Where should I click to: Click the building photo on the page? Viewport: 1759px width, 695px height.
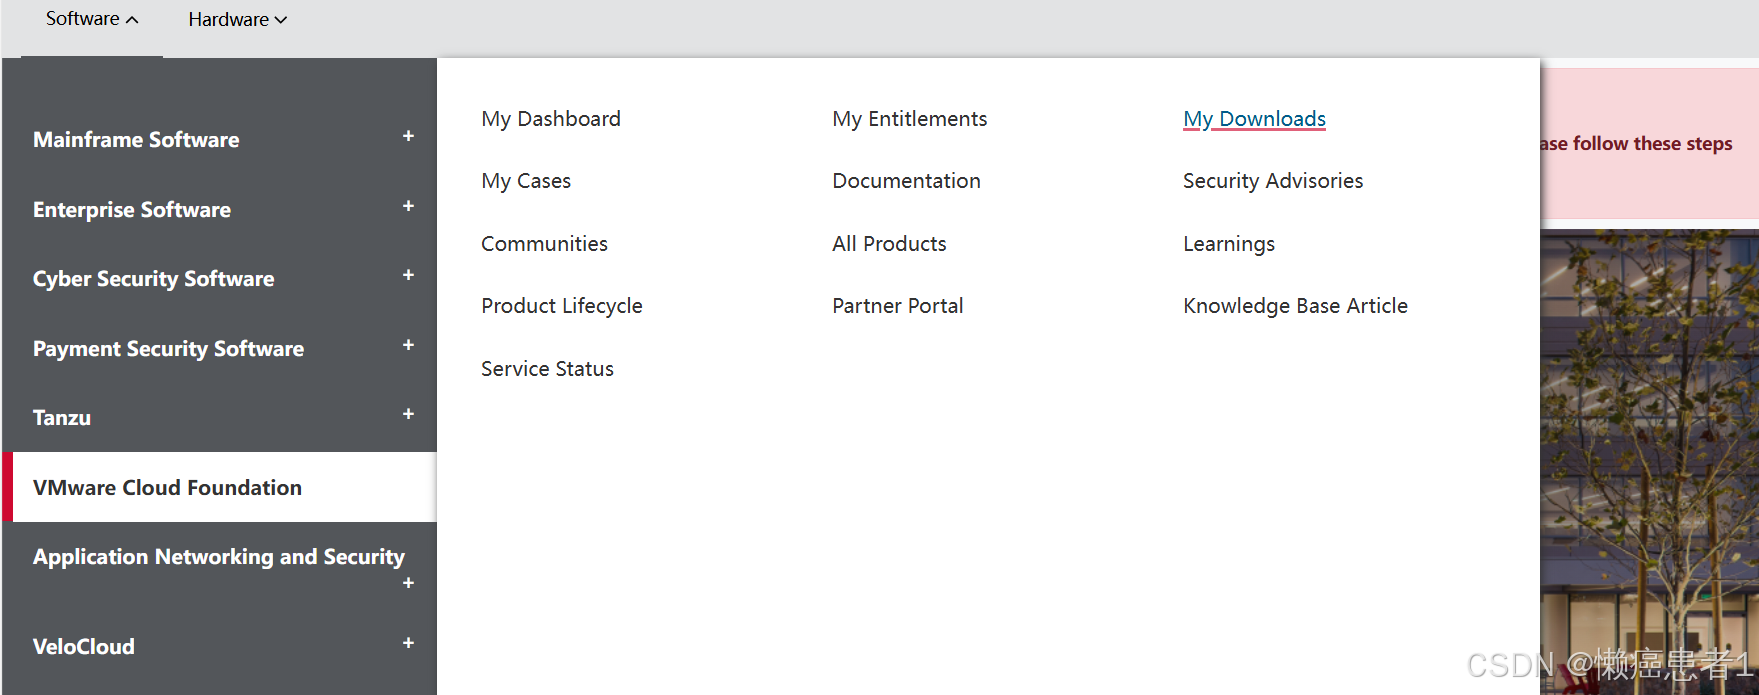click(1649, 460)
